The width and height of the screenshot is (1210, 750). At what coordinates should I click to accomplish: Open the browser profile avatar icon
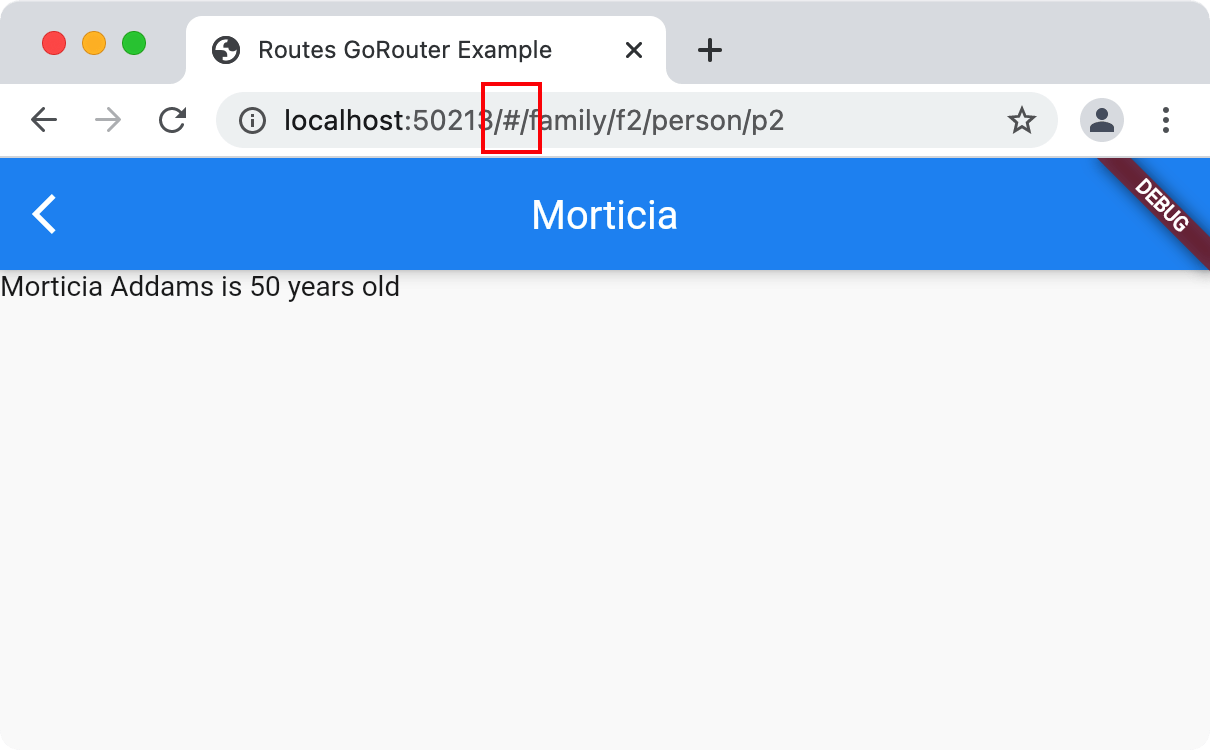tap(1101, 120)
